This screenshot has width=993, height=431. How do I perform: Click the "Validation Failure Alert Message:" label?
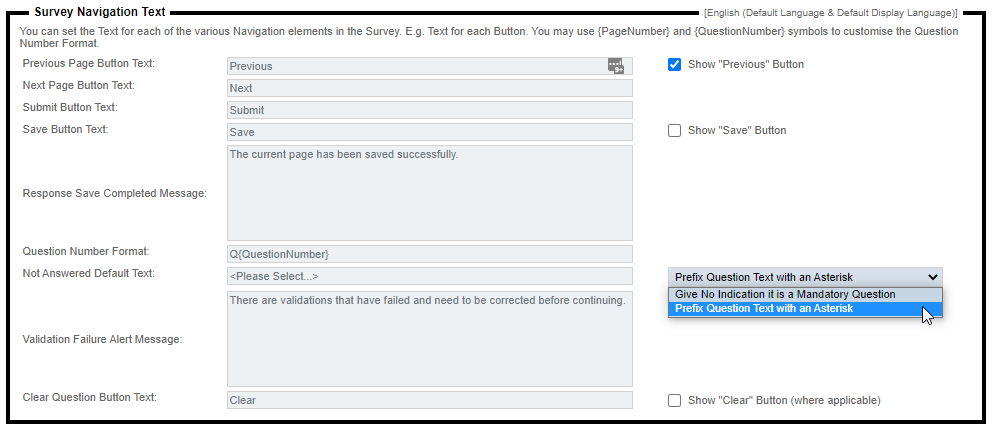[x=102, y=339]
